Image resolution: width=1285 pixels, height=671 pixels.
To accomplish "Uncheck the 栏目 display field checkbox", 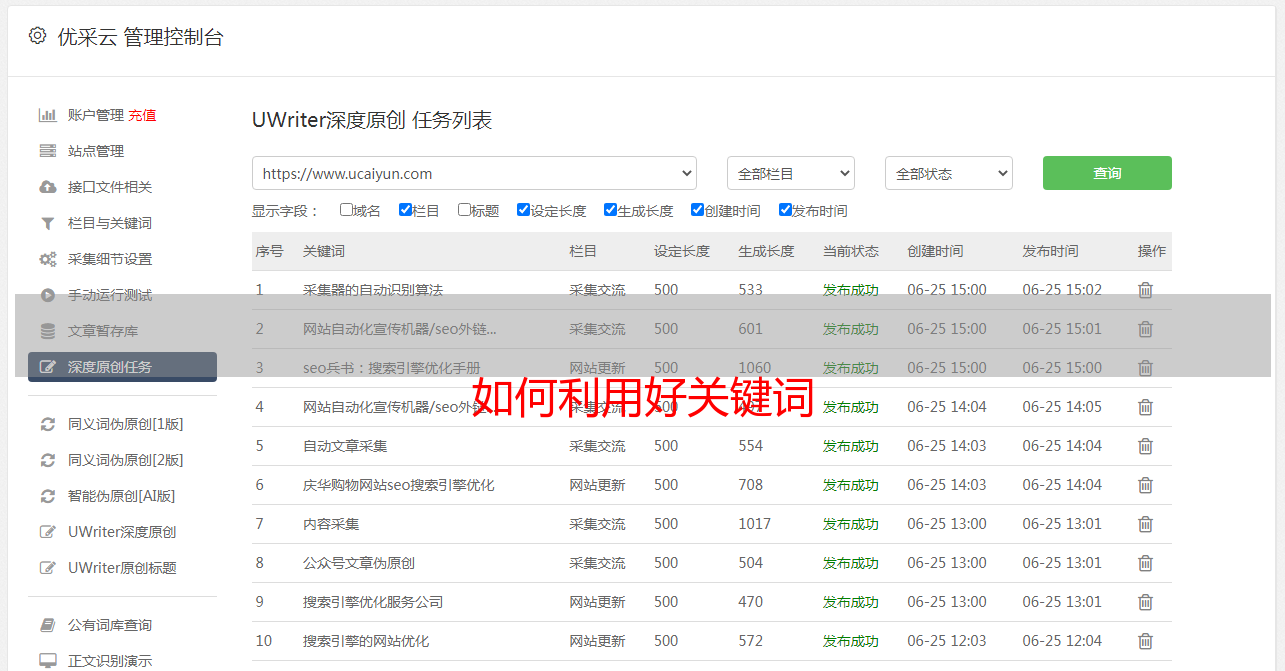I will tap(405, 210).
